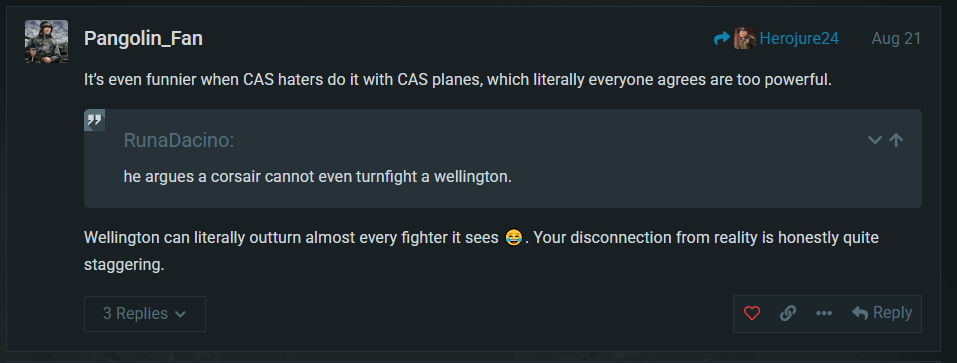Jump to quoted post with up arrow
This screenshot has height=363, width=957.
[x=895, y=140]
